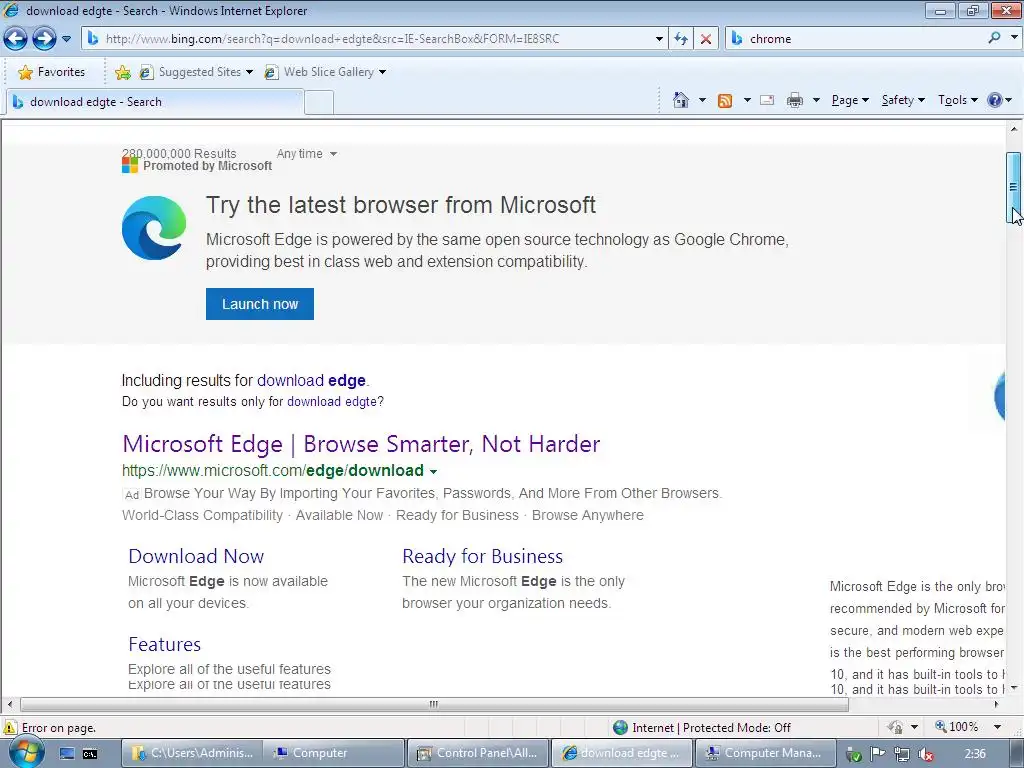Image resolution: width=1024 pixels, height=768 pixels.
Task: Open a new tab with blank tab button
Action: (319, 103)
